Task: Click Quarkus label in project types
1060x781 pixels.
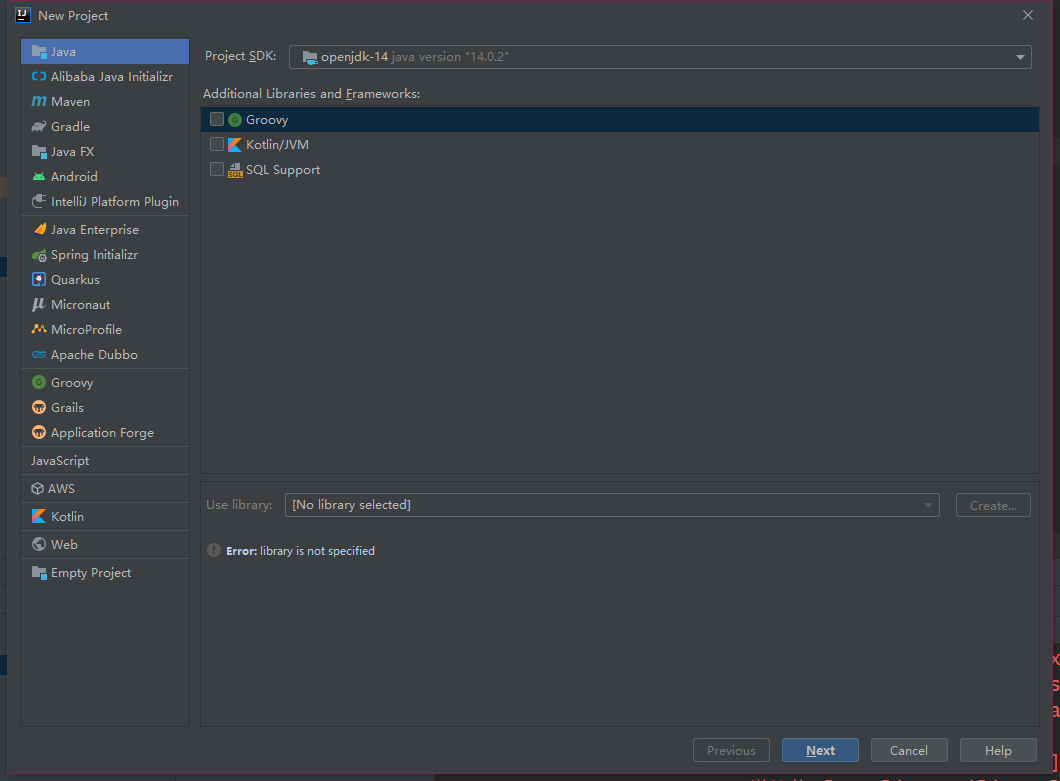Action: (x=75, y=279)
